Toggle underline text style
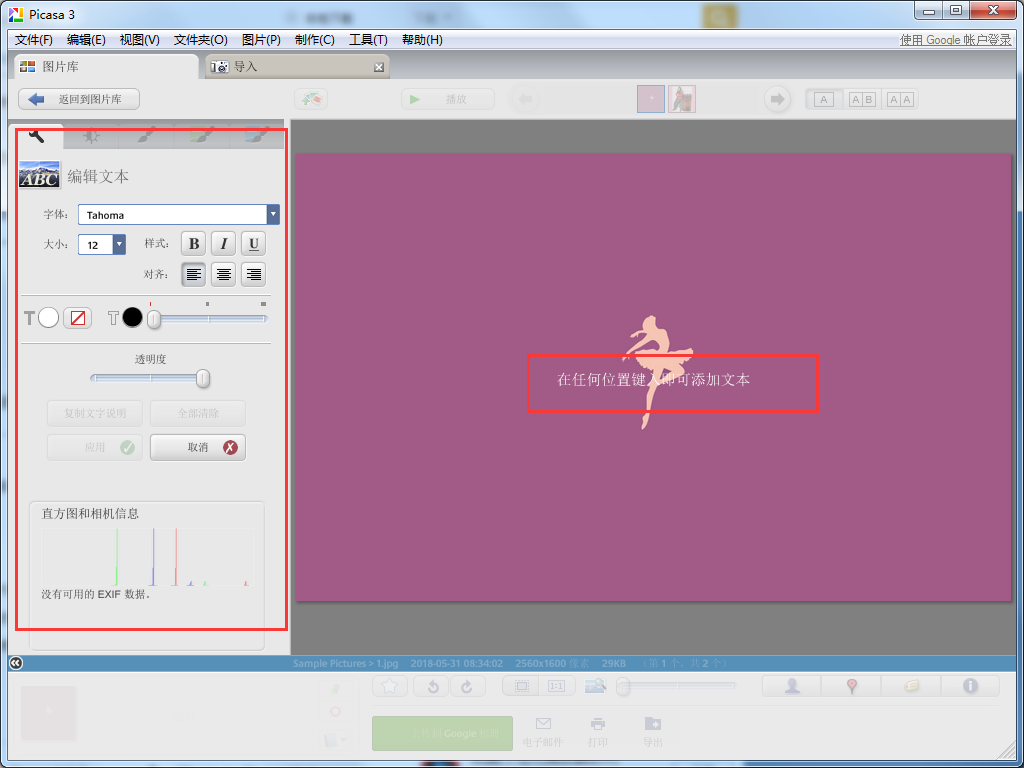 click(x=253, y=243)
